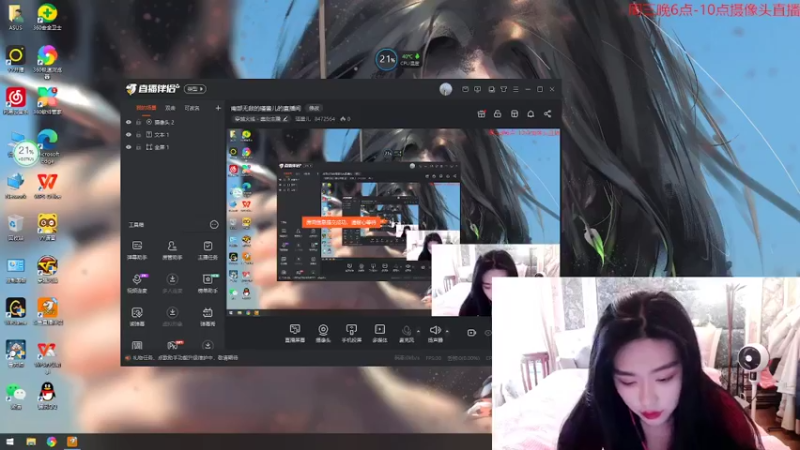Open the hamburger main menu
800x450 pixels.
[x=516, y=89]
